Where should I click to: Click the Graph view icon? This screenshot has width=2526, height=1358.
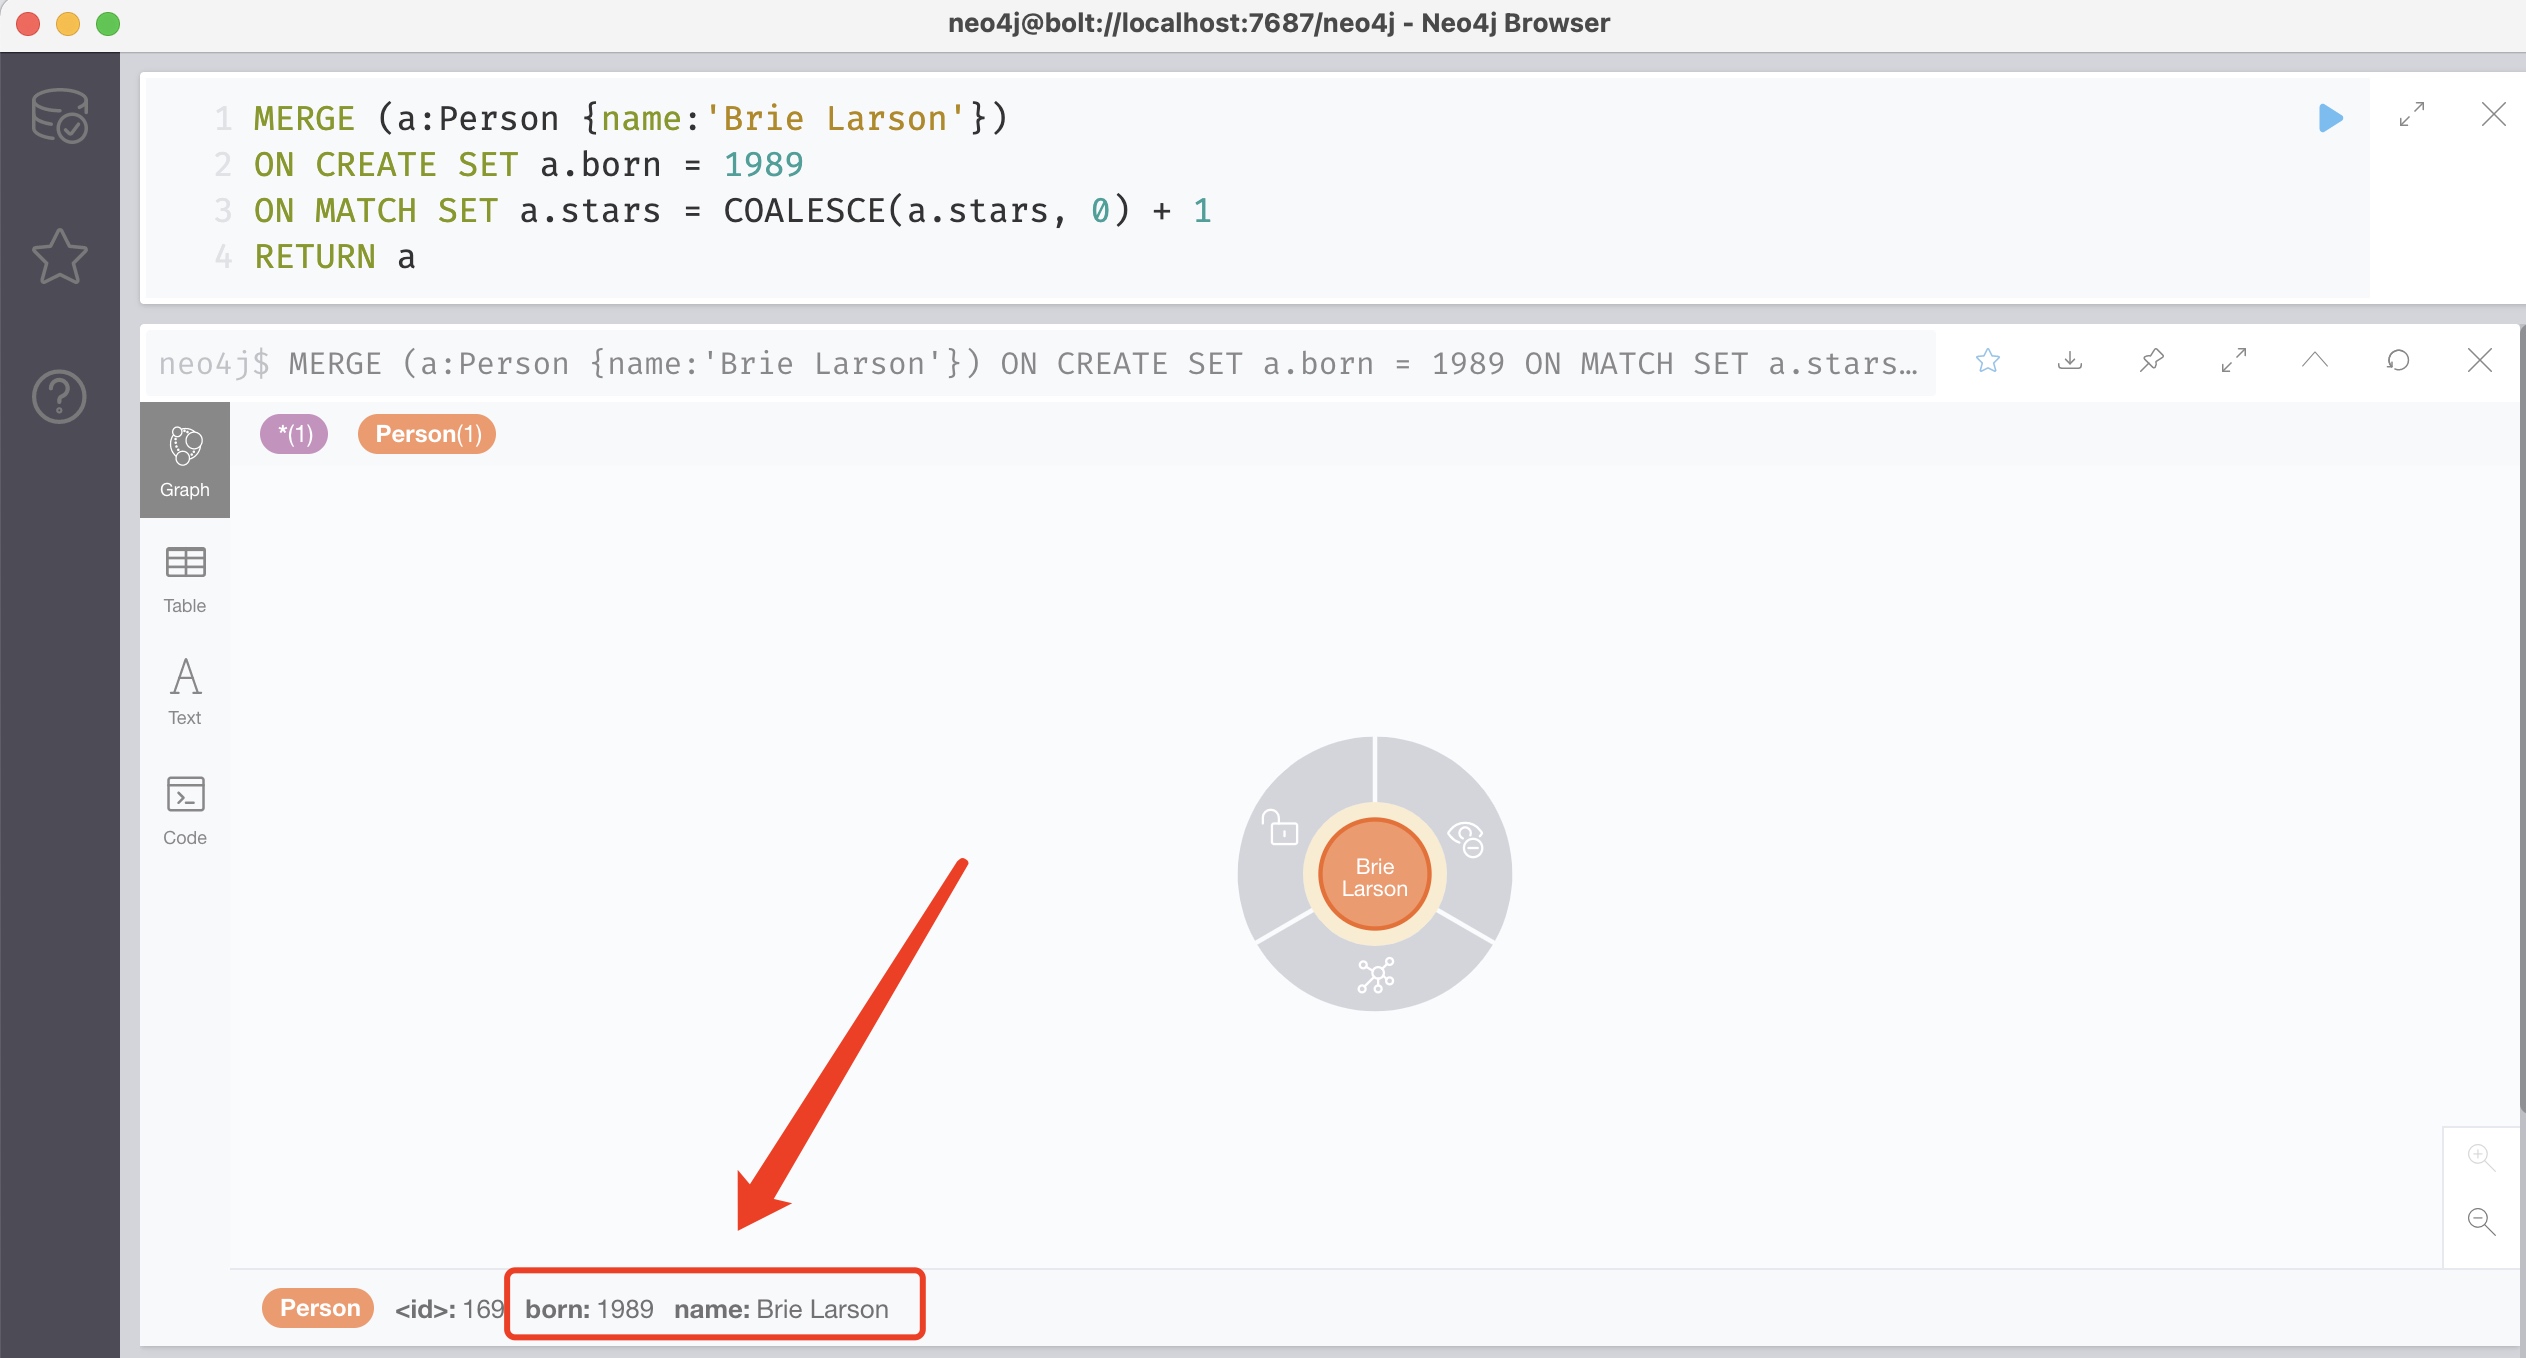coord(186,460)
